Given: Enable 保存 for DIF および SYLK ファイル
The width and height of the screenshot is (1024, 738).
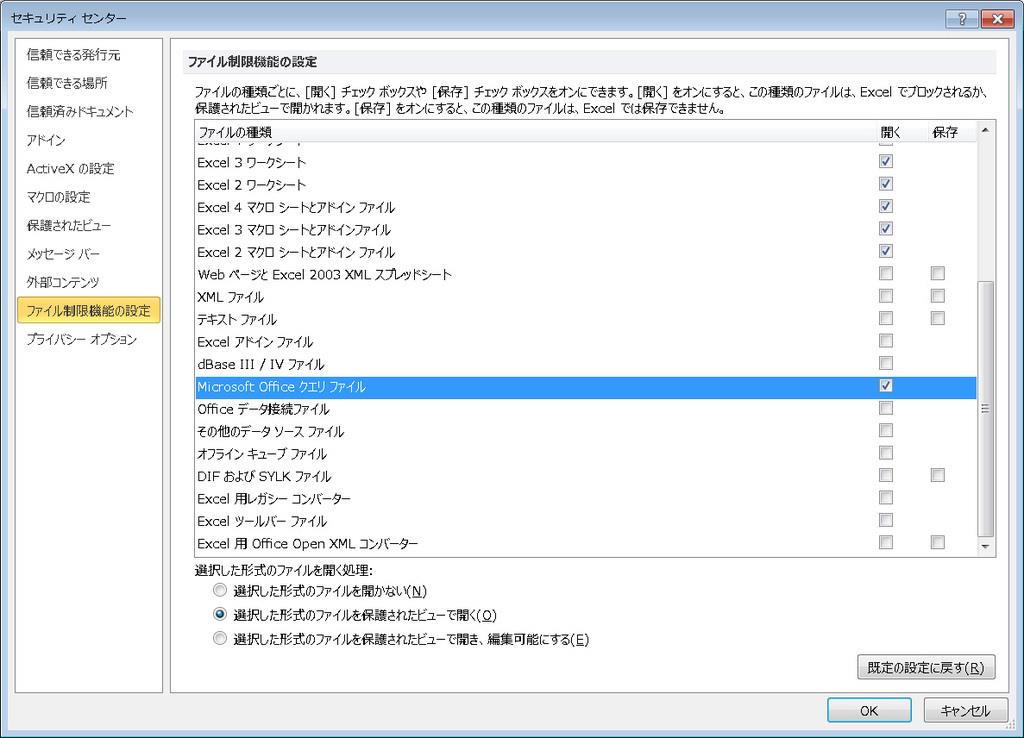Looking at the screenshot, I should coord(937,476).
